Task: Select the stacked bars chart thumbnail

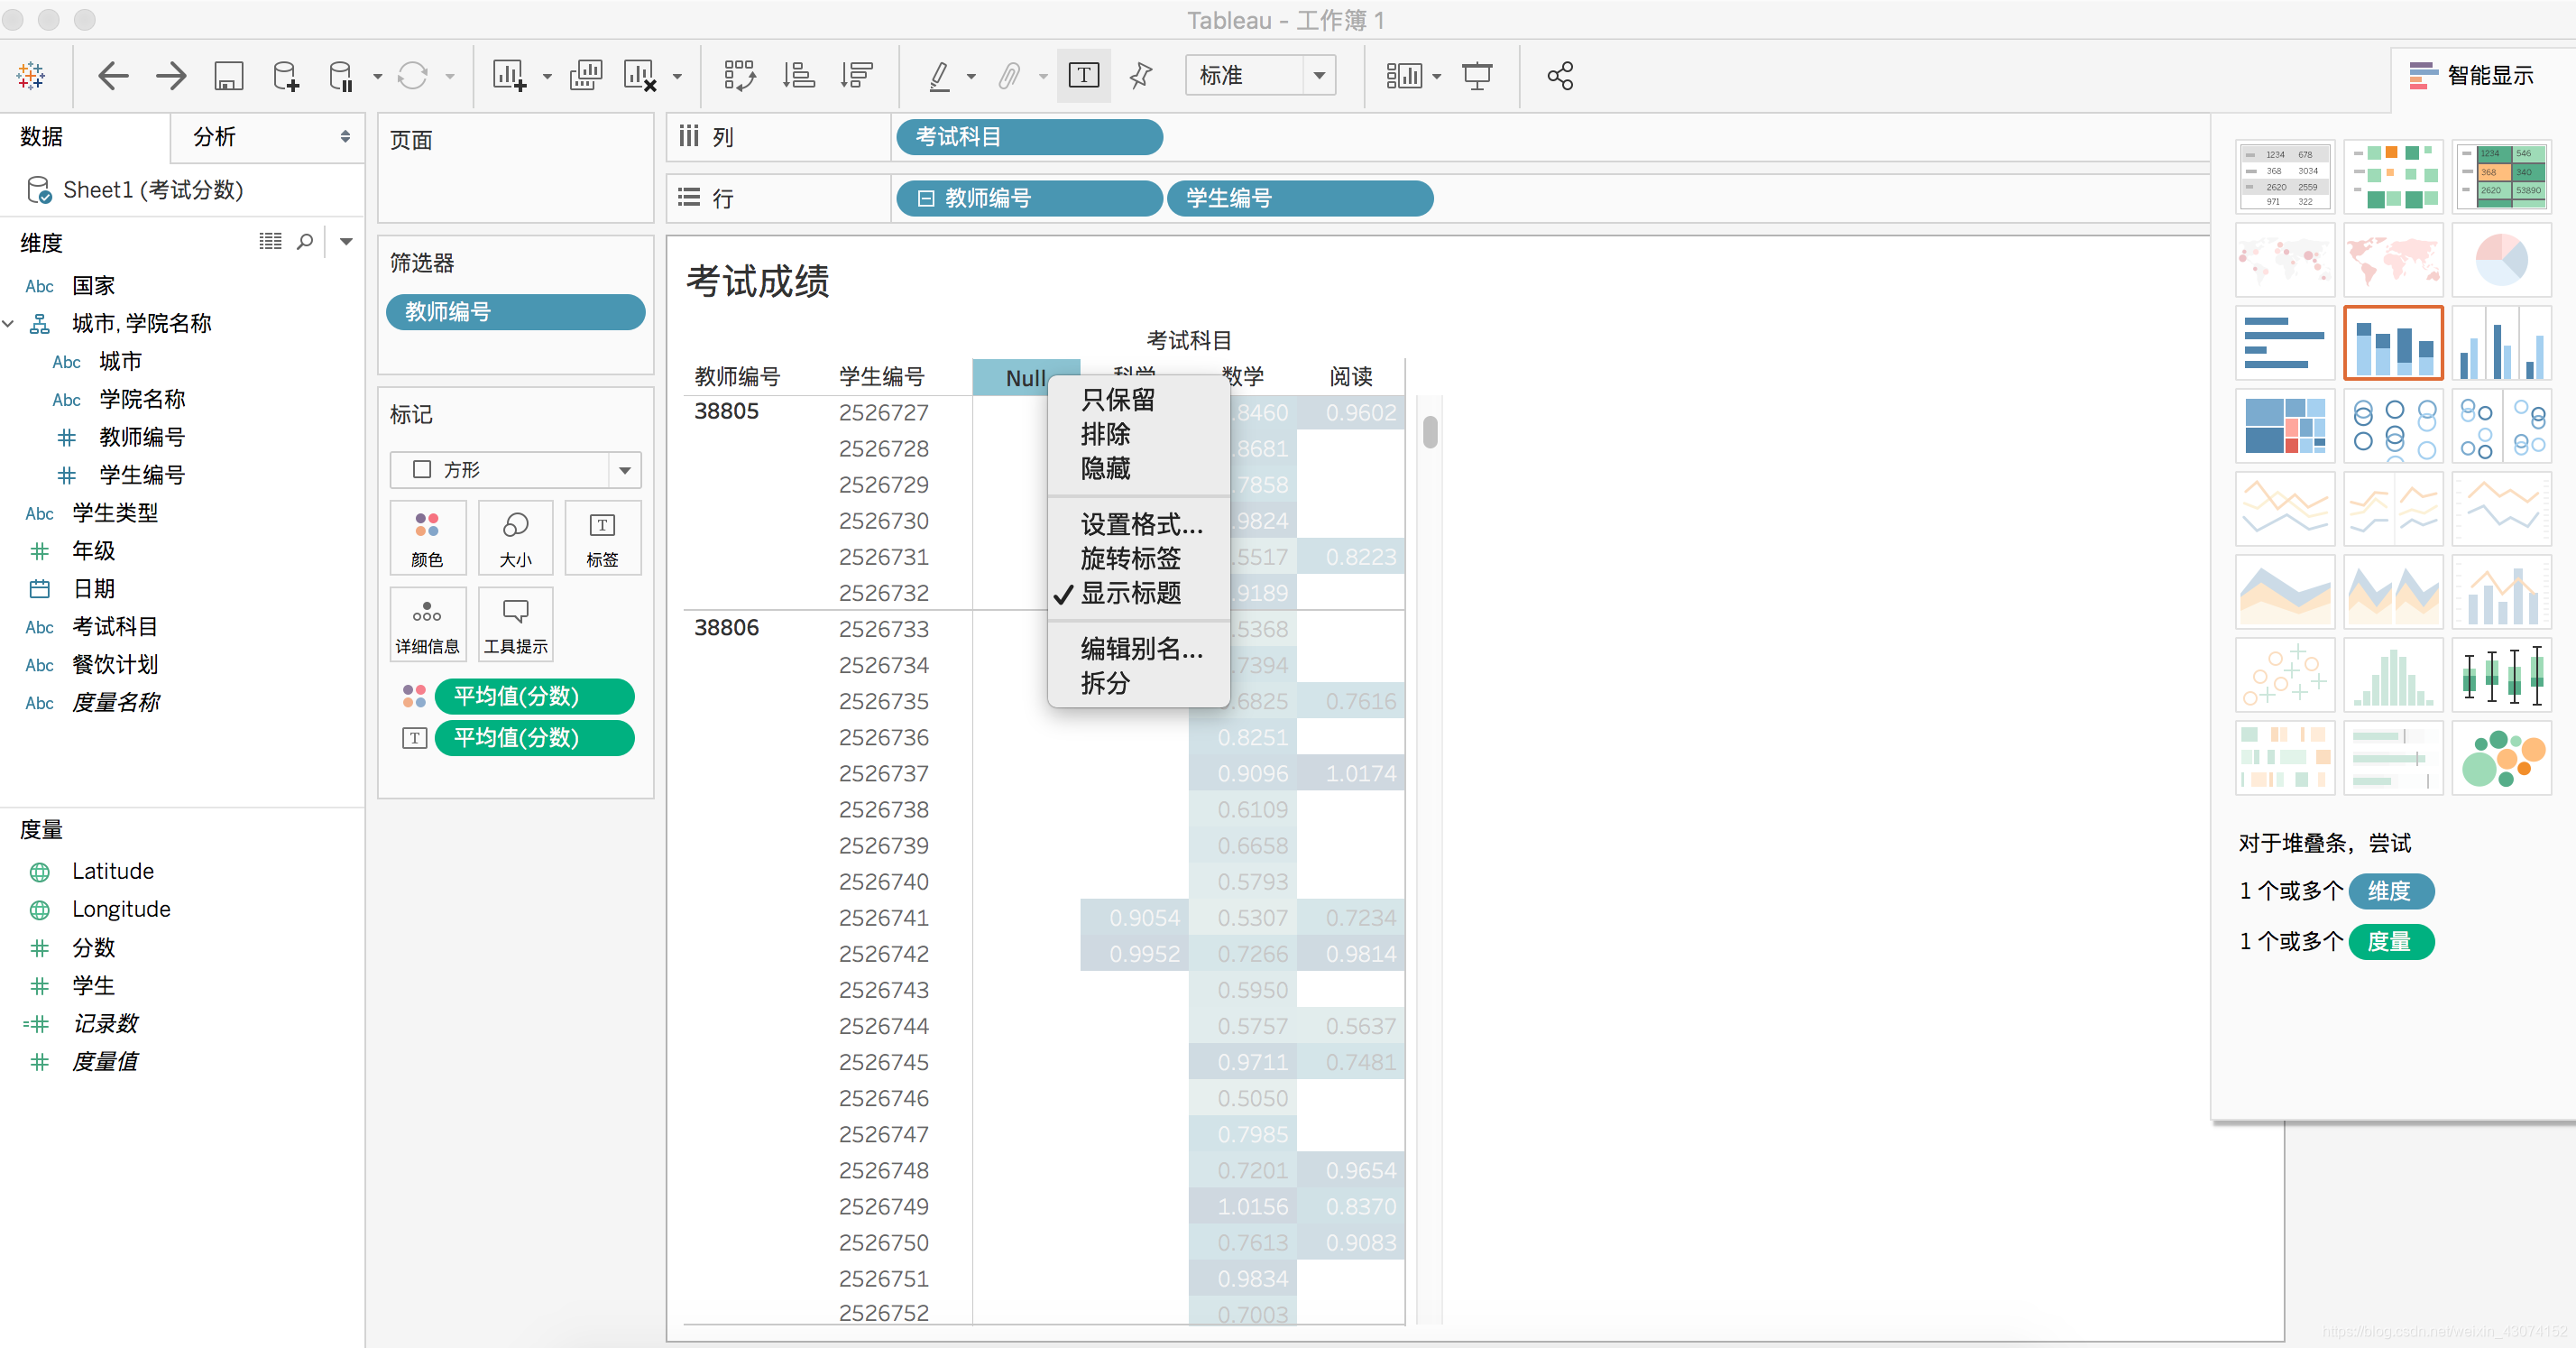Action: pyautogui.click(x=2392, y=343)
